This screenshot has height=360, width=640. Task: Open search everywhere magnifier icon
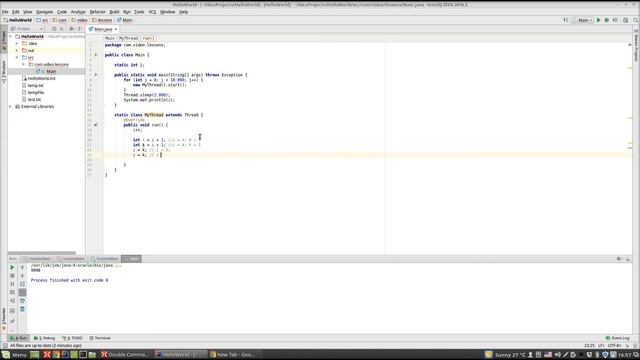[x=636, y=20]
